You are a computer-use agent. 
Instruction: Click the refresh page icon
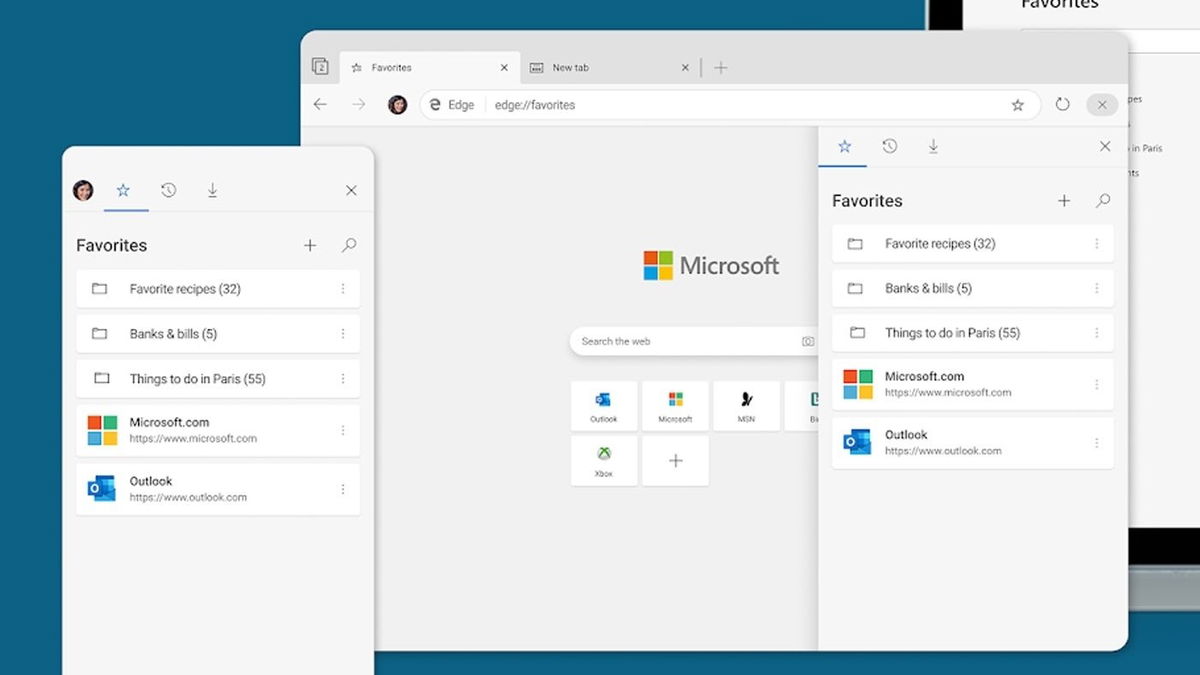(x=1062, y=105)
